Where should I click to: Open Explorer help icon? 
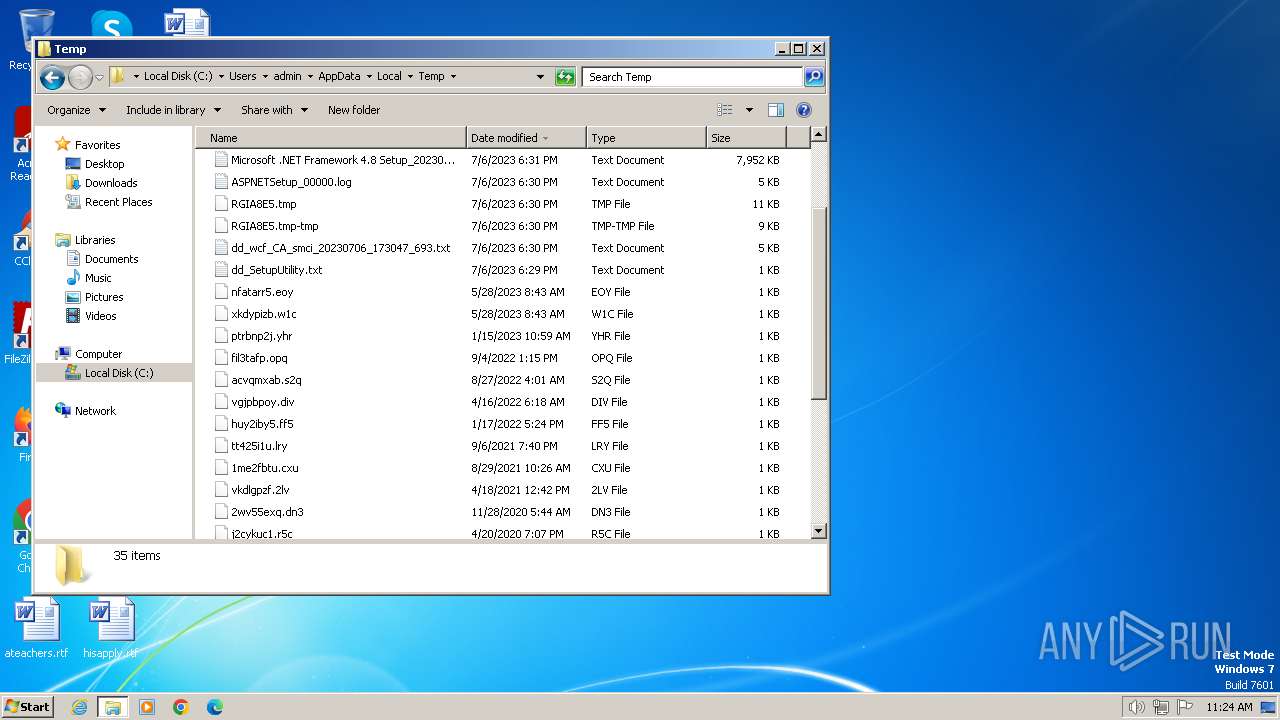coord(803,110)
